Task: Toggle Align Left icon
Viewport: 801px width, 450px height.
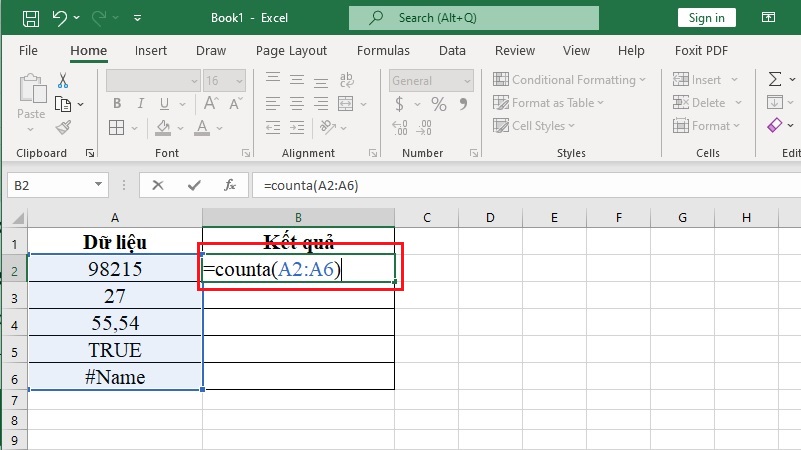Action: click(273, 104)
